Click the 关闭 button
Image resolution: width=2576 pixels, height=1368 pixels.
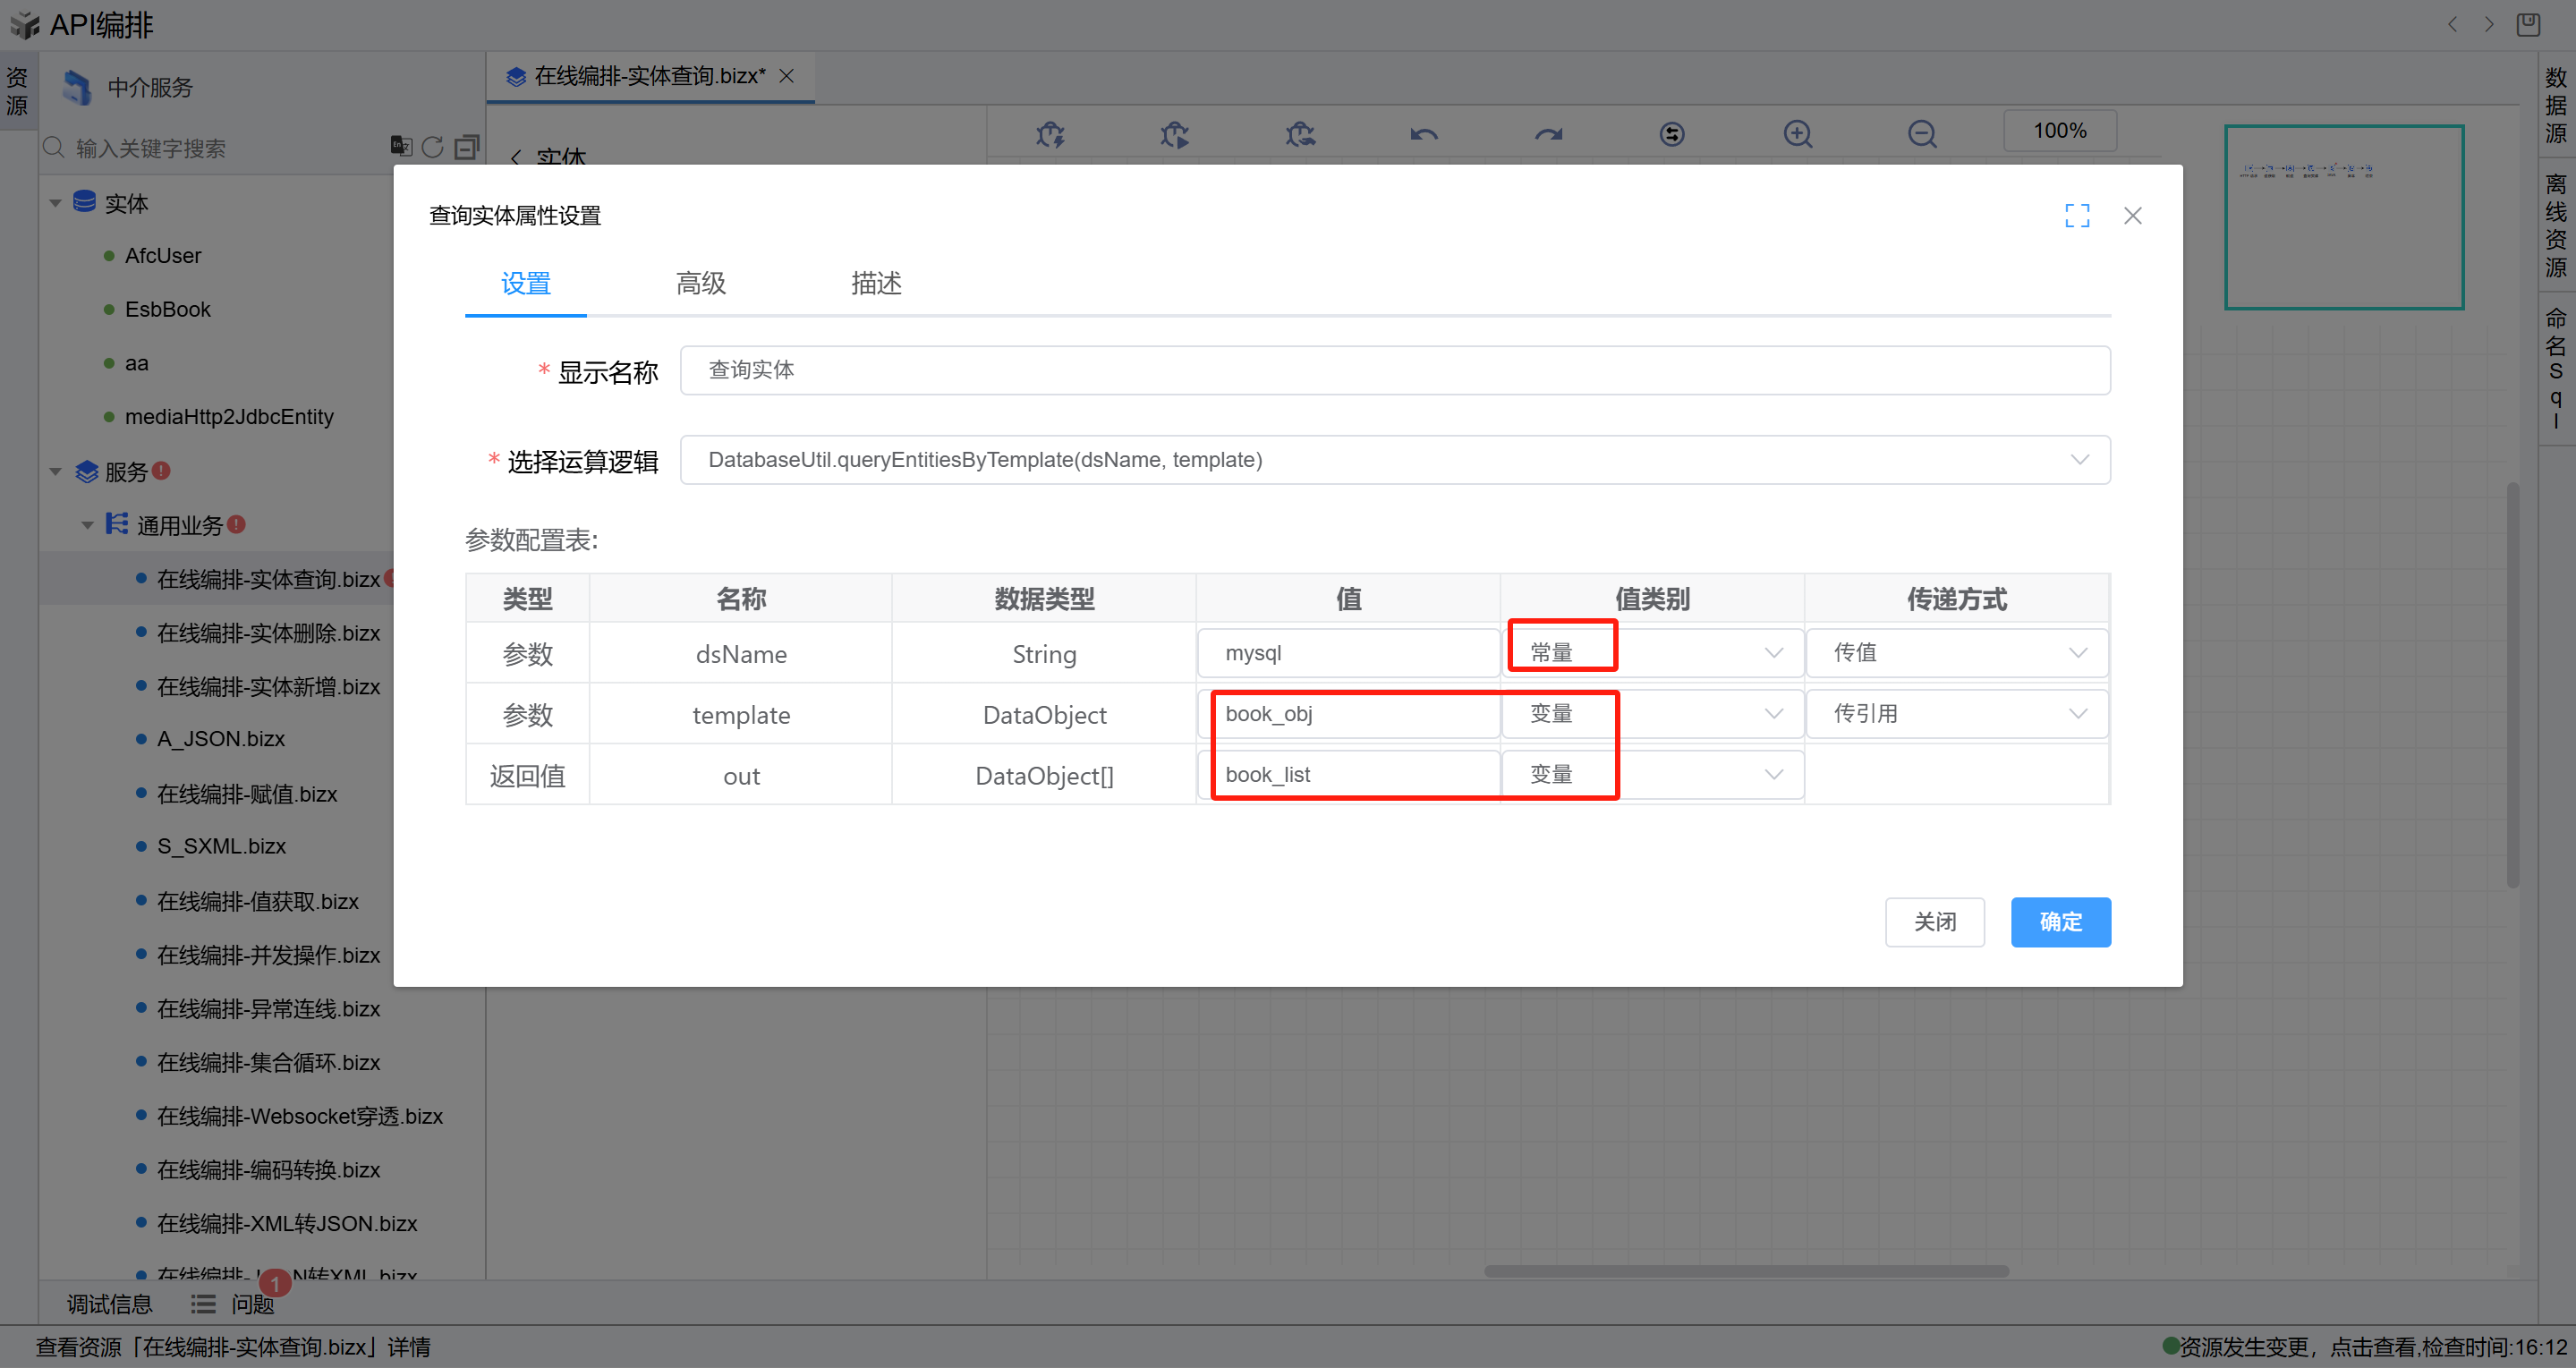point(1934,921)
